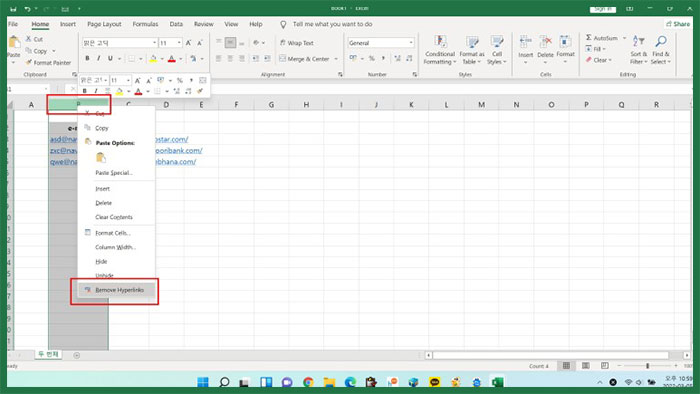Click the Sign in button
Image resolution: width=700 pixels, height=394 pixels.
click(x=603, y=9)
